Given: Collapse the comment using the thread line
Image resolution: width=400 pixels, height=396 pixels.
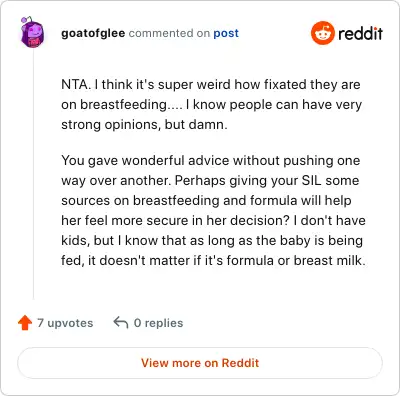Looking at the screenshot, I should coord(33,175).
